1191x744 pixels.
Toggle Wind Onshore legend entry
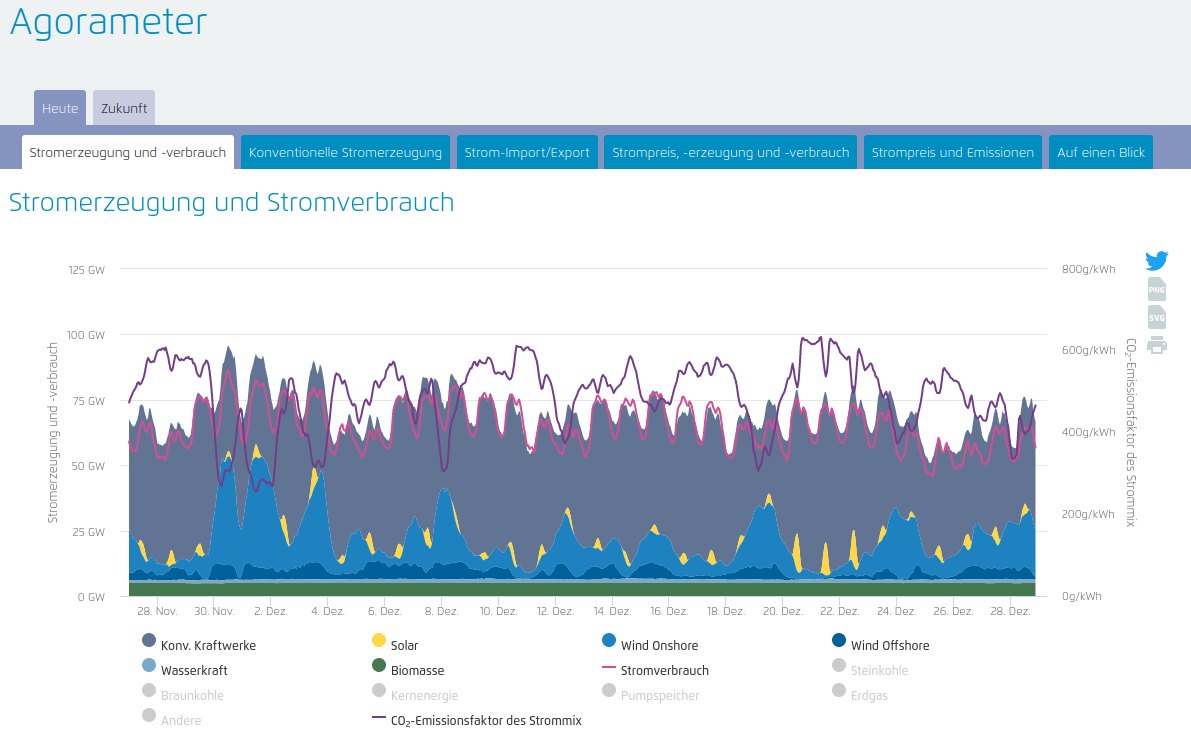pos(649,645)
